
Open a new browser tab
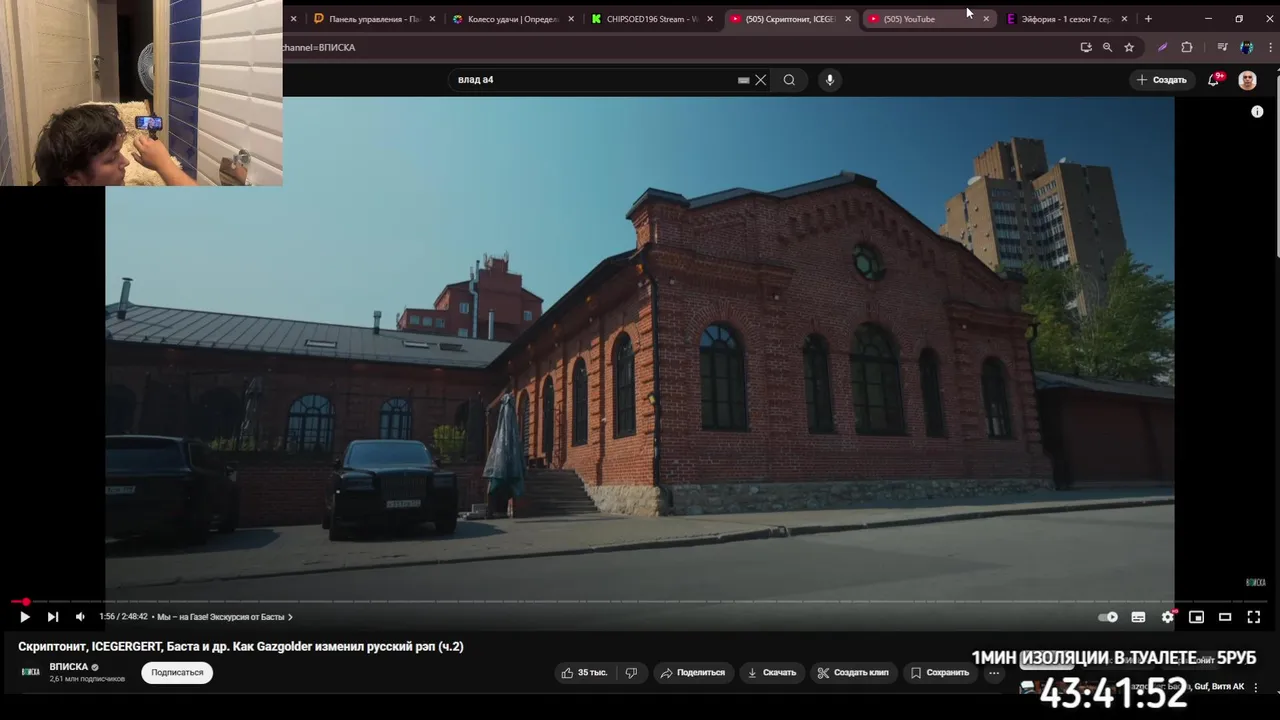tap(1148, 19)
